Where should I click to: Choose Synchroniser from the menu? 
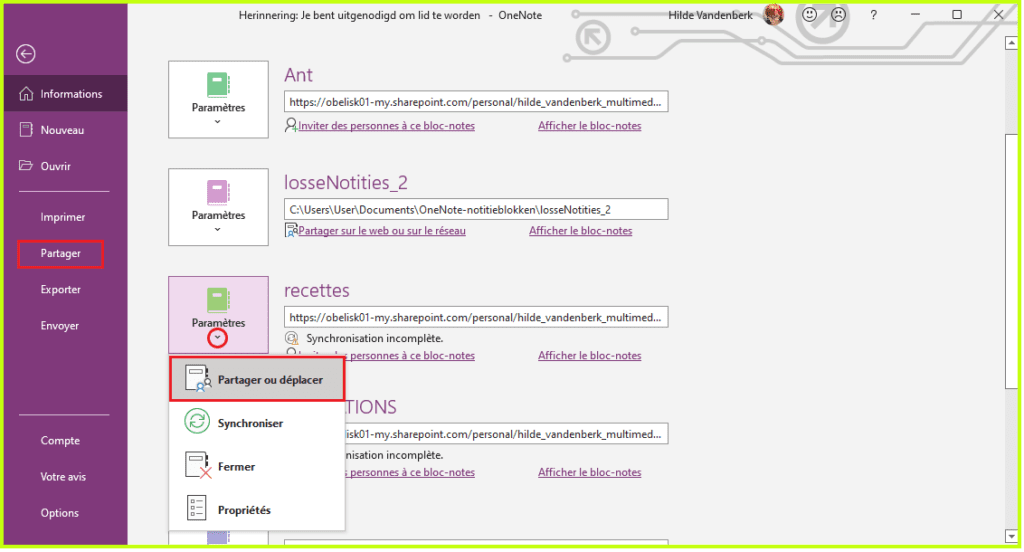click(x=257, y=423)
